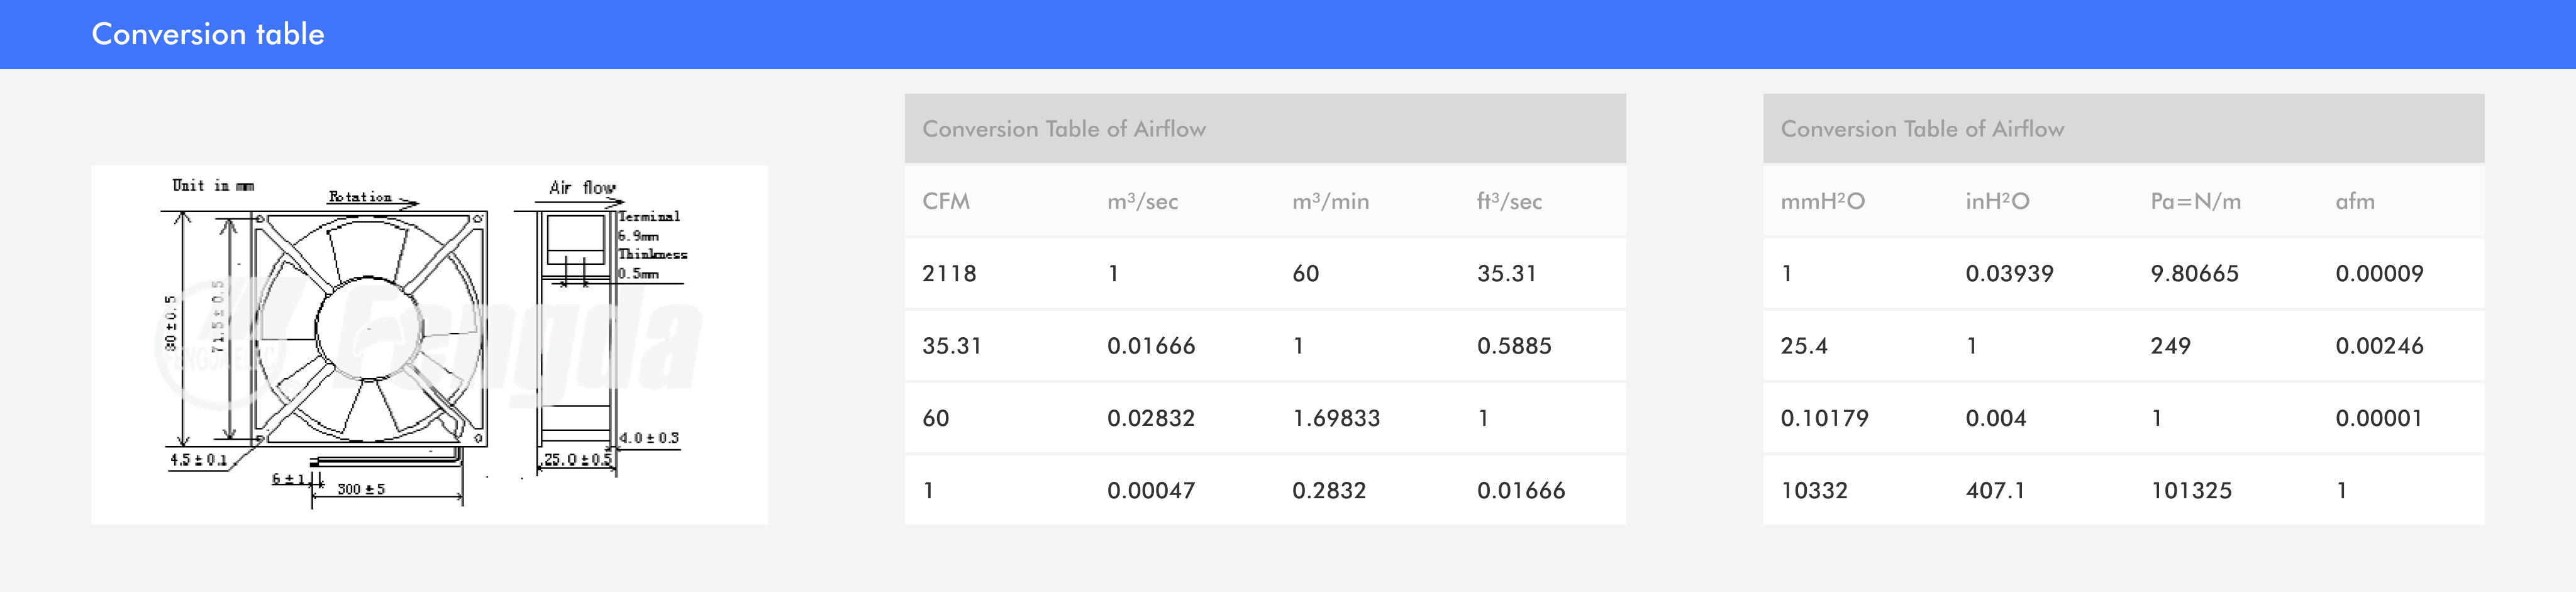This screenshot has width=2576, height=592.
Task: Click the afm column header
Action: click(x=2354, y=201)
